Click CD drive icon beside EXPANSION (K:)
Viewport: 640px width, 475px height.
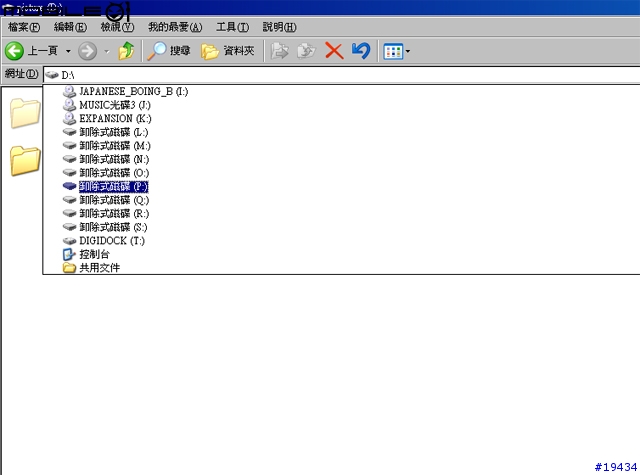[x=69, y=118]
